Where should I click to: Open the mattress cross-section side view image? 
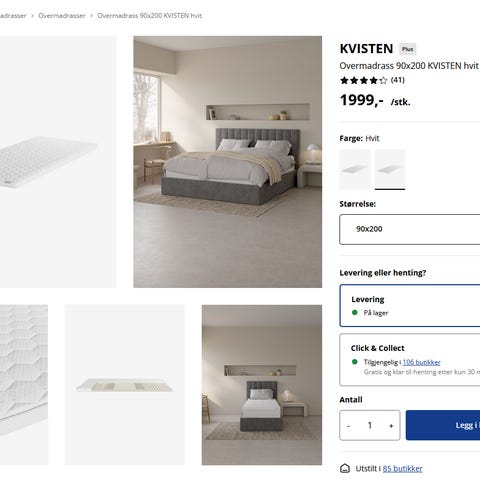(124, 385)
